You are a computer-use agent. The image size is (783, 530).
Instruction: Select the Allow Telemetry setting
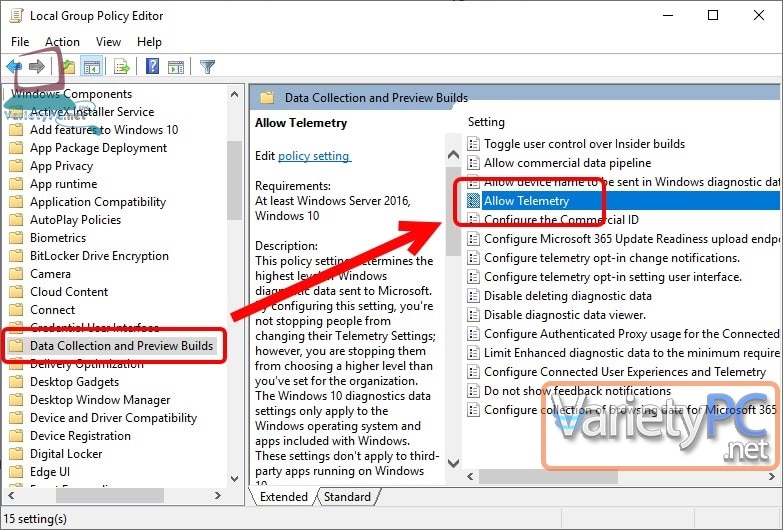point(526,201)
